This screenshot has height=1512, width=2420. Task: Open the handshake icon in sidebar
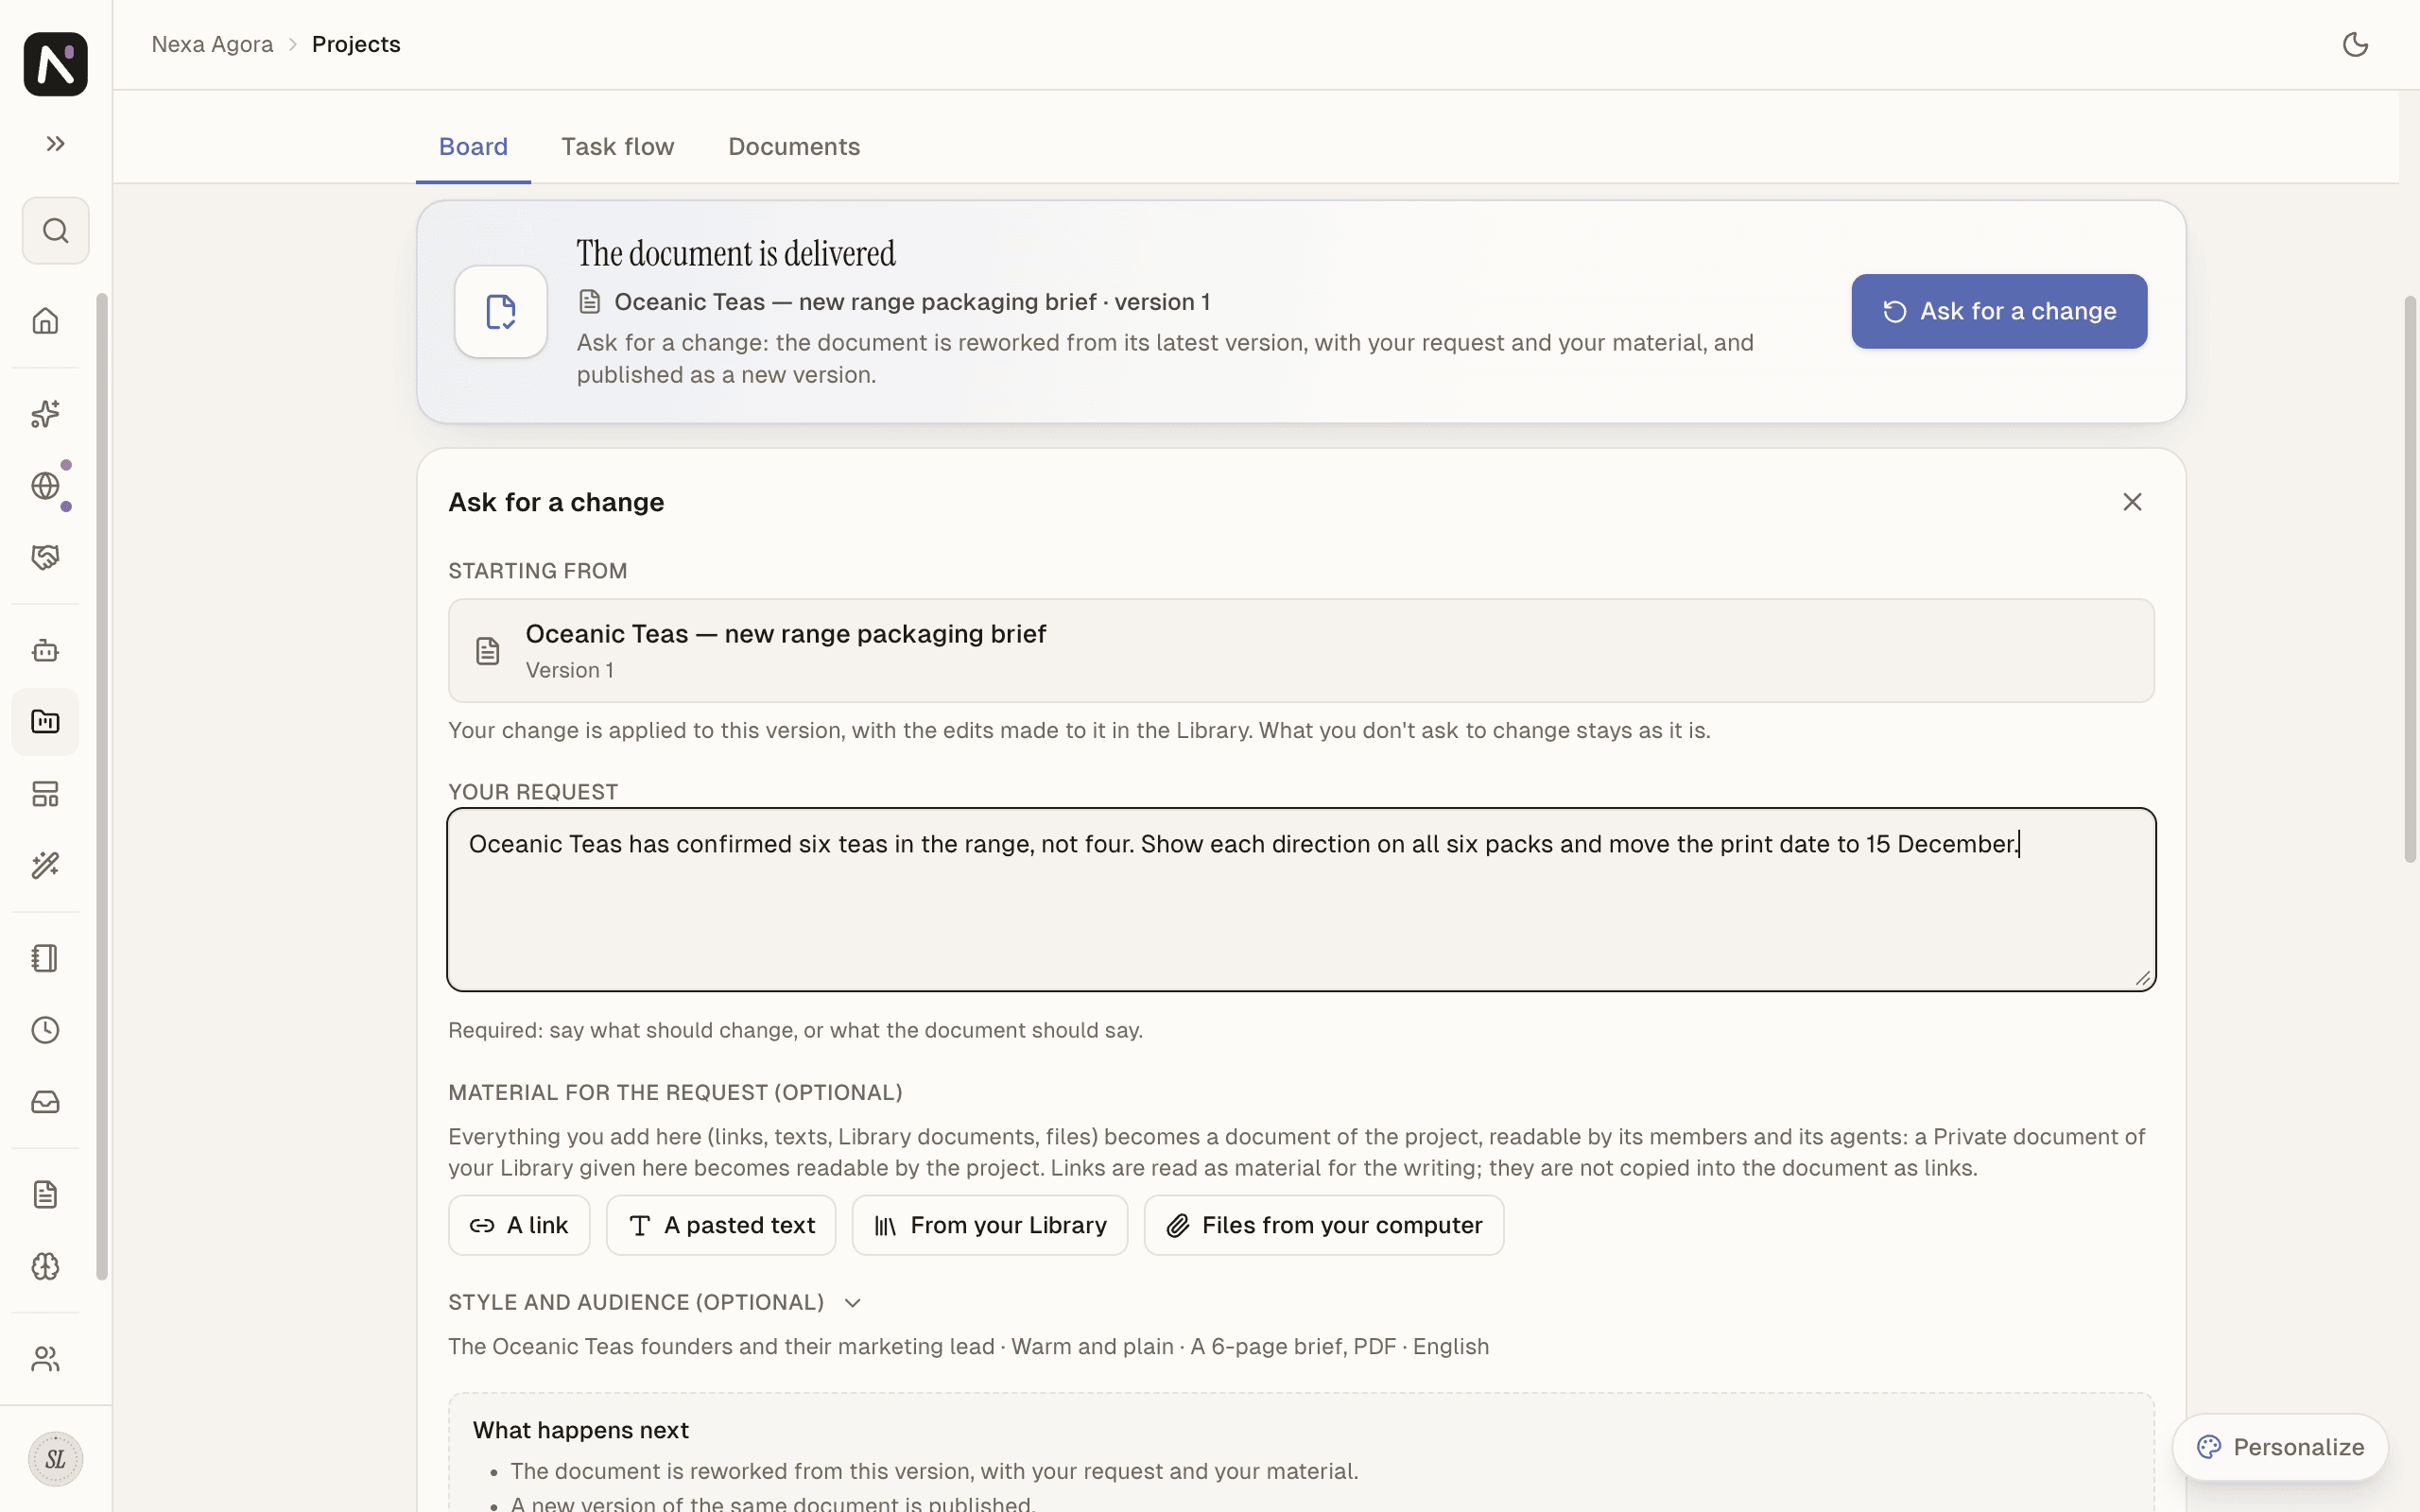(45, 557)
